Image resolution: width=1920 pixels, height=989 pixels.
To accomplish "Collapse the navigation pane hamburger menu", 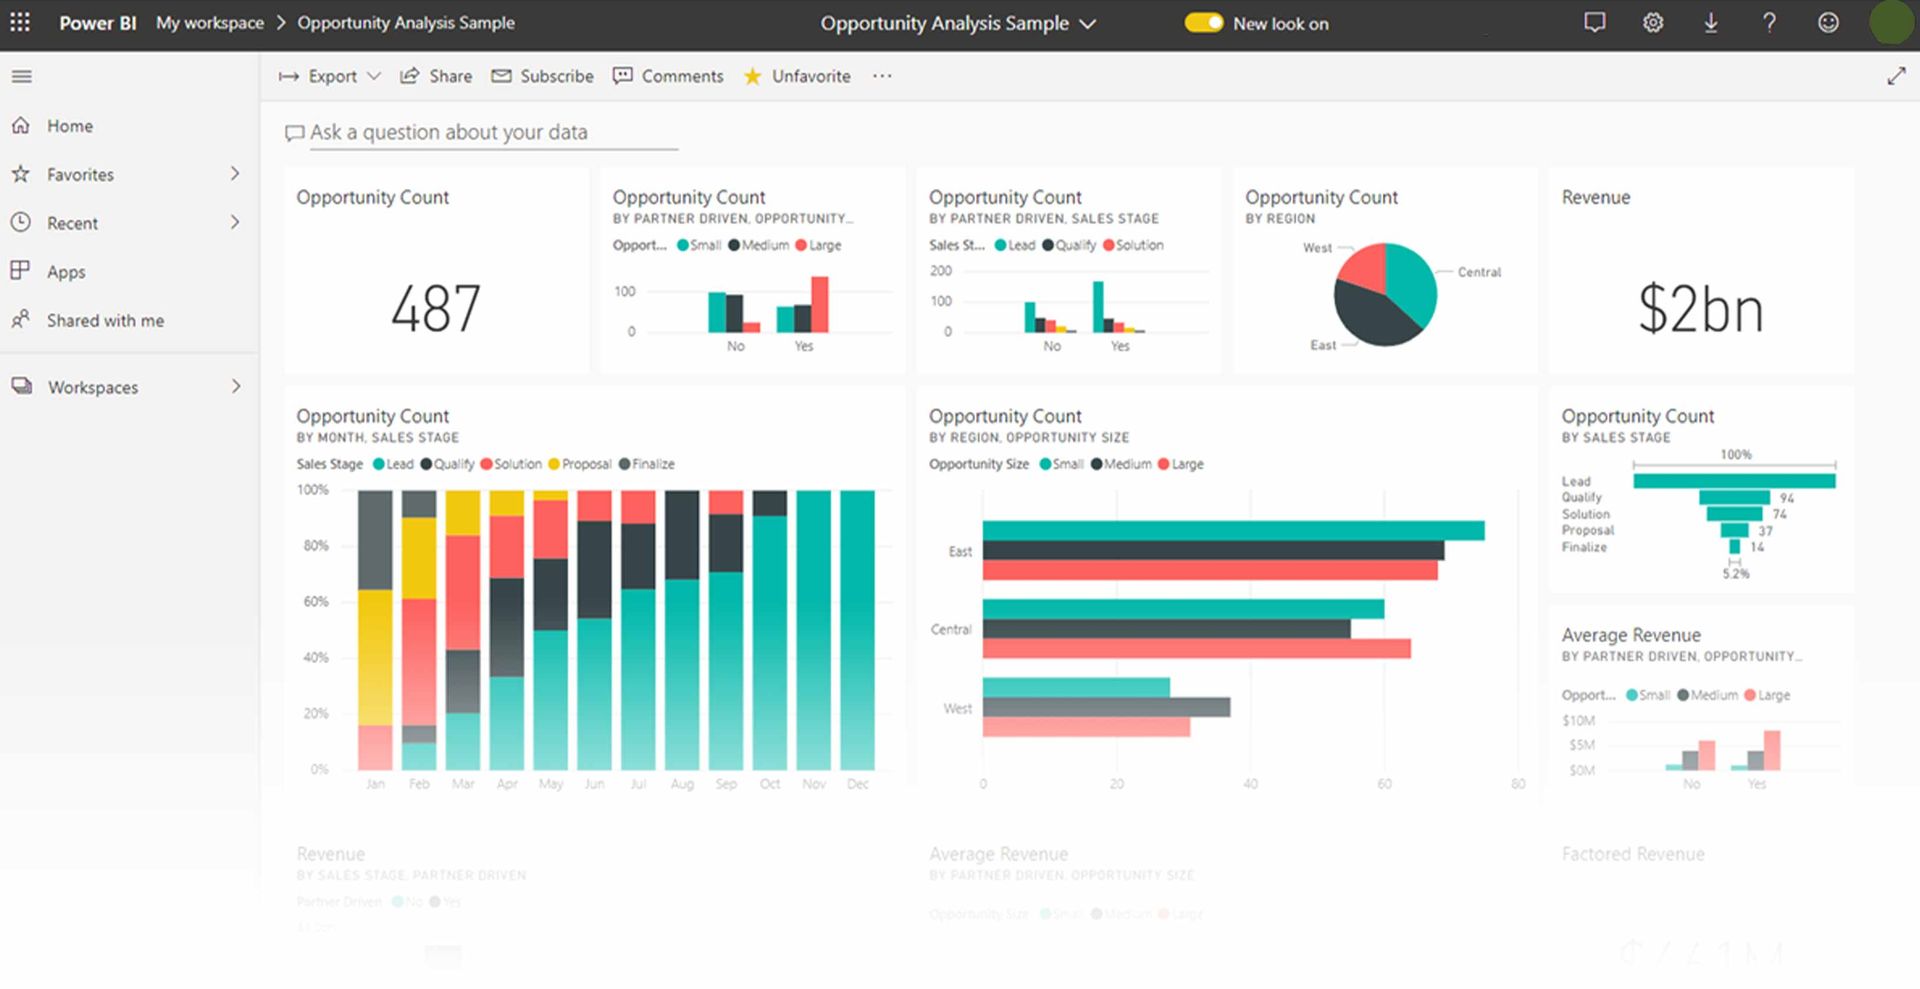I will tap(21, 76).
